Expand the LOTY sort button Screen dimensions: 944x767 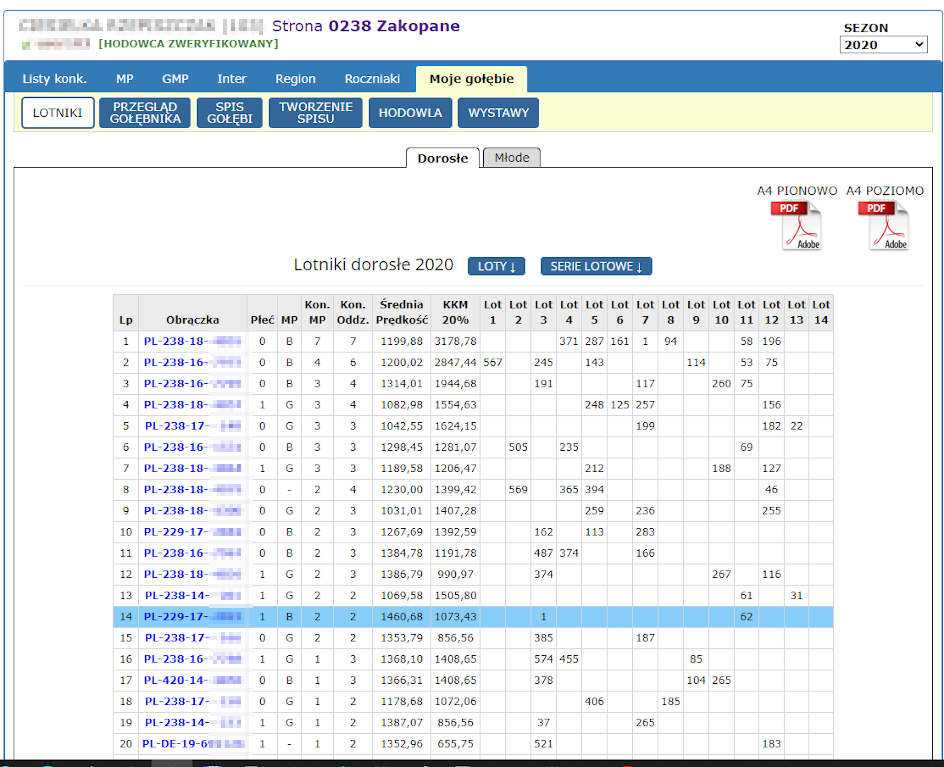coord(496,266)
